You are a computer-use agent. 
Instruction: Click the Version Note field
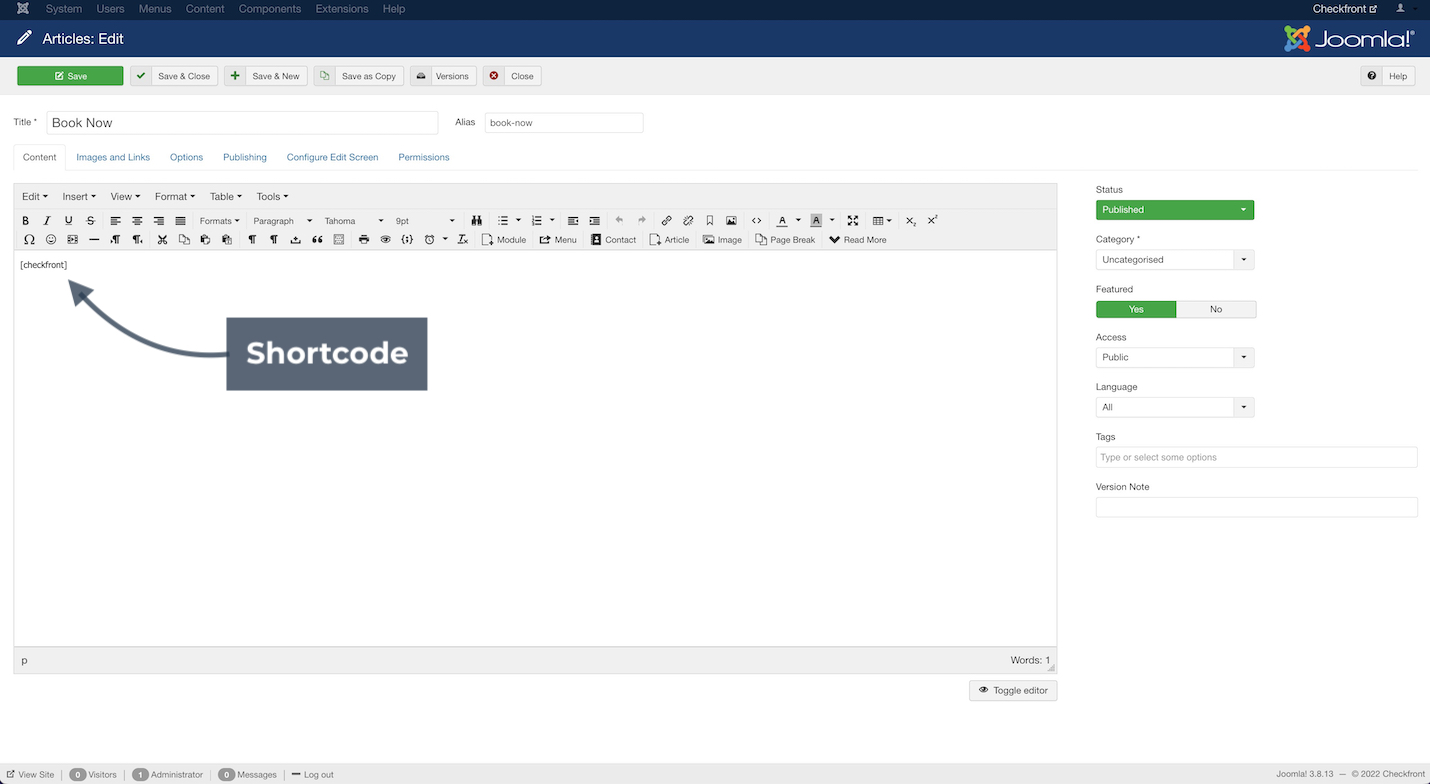click(1256, 507)
